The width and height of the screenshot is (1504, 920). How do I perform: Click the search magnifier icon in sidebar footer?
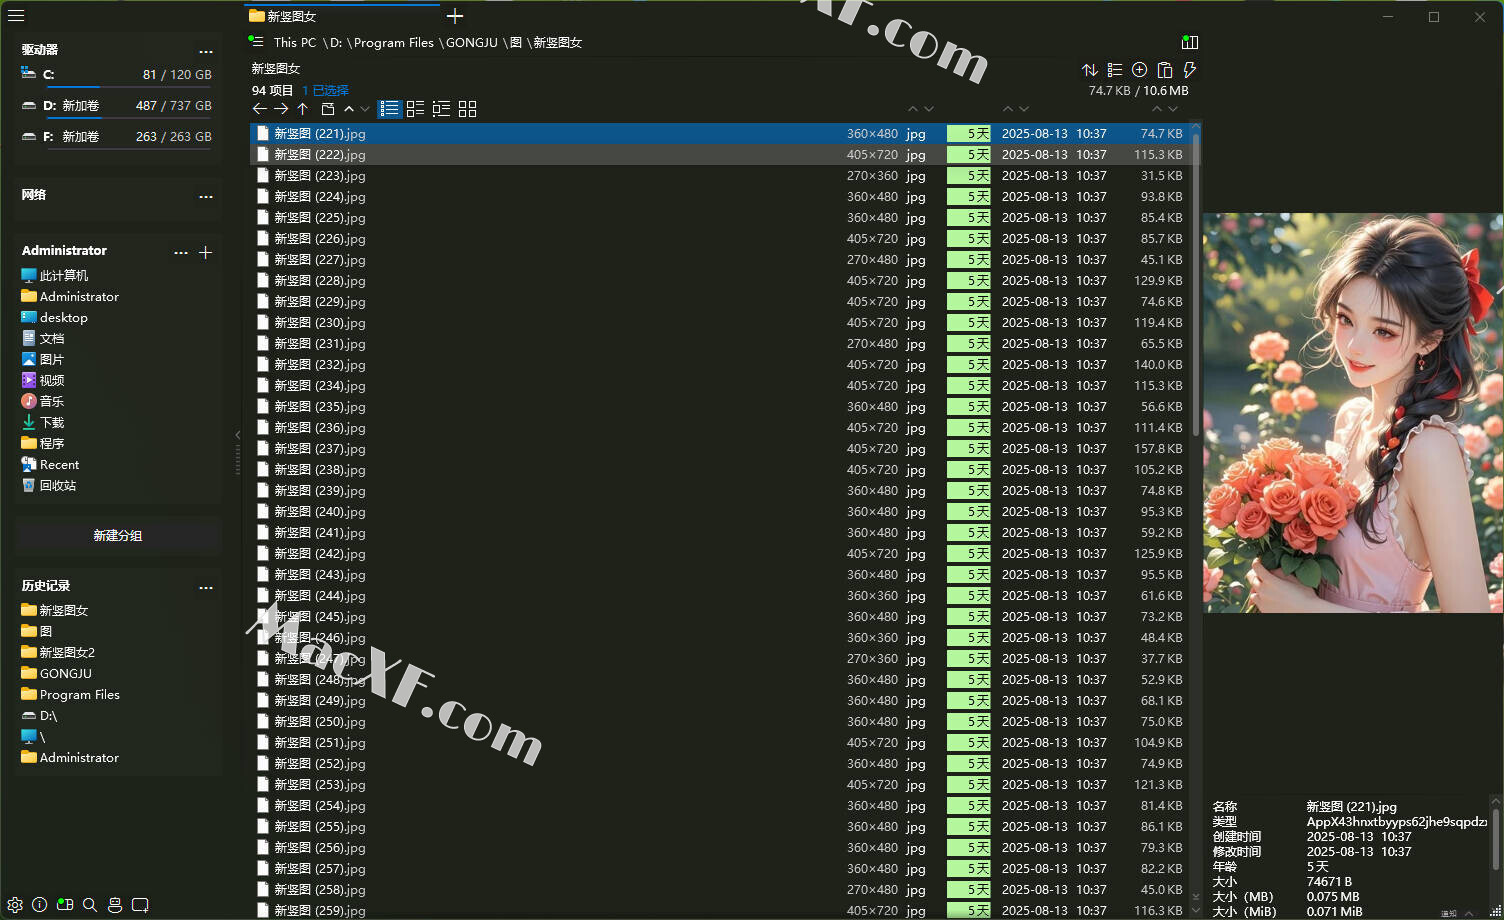[x=90, y=904]
